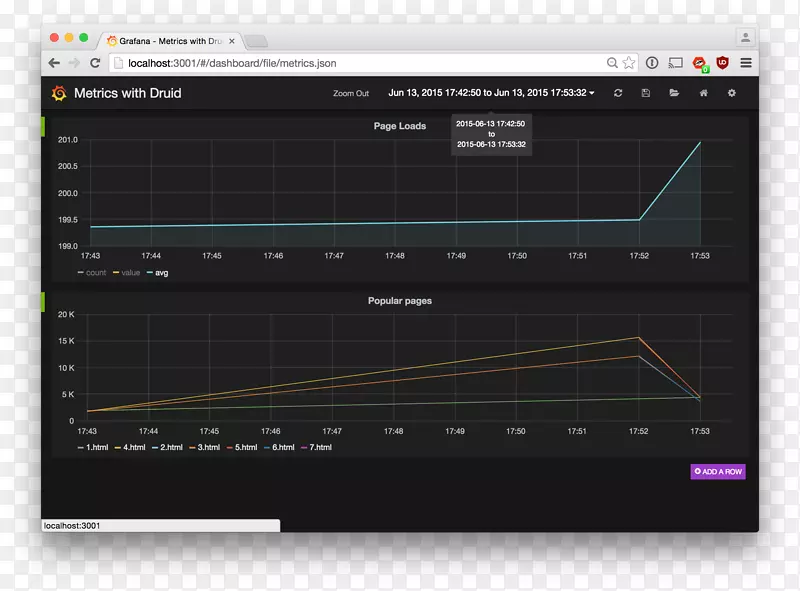Toggle the avg series in legend
800x591 pixels.
point(161,272)
